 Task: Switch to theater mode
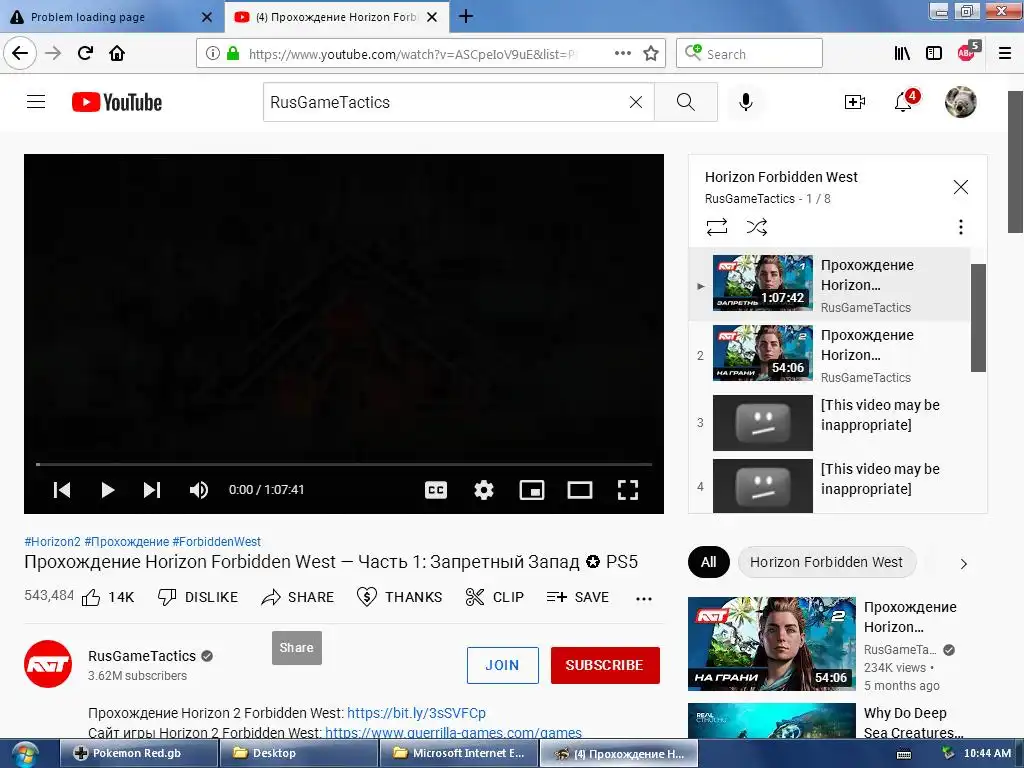pyautogui.click(x=580, y=490)
